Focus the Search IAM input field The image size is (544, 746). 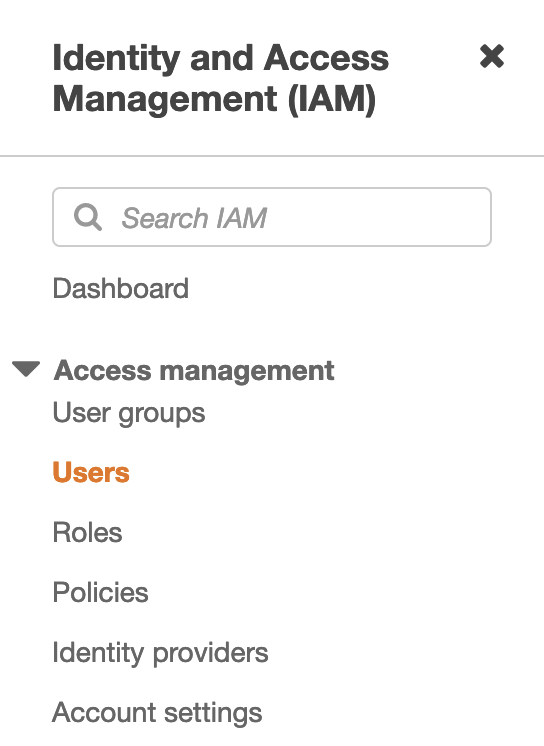point(272,217)
